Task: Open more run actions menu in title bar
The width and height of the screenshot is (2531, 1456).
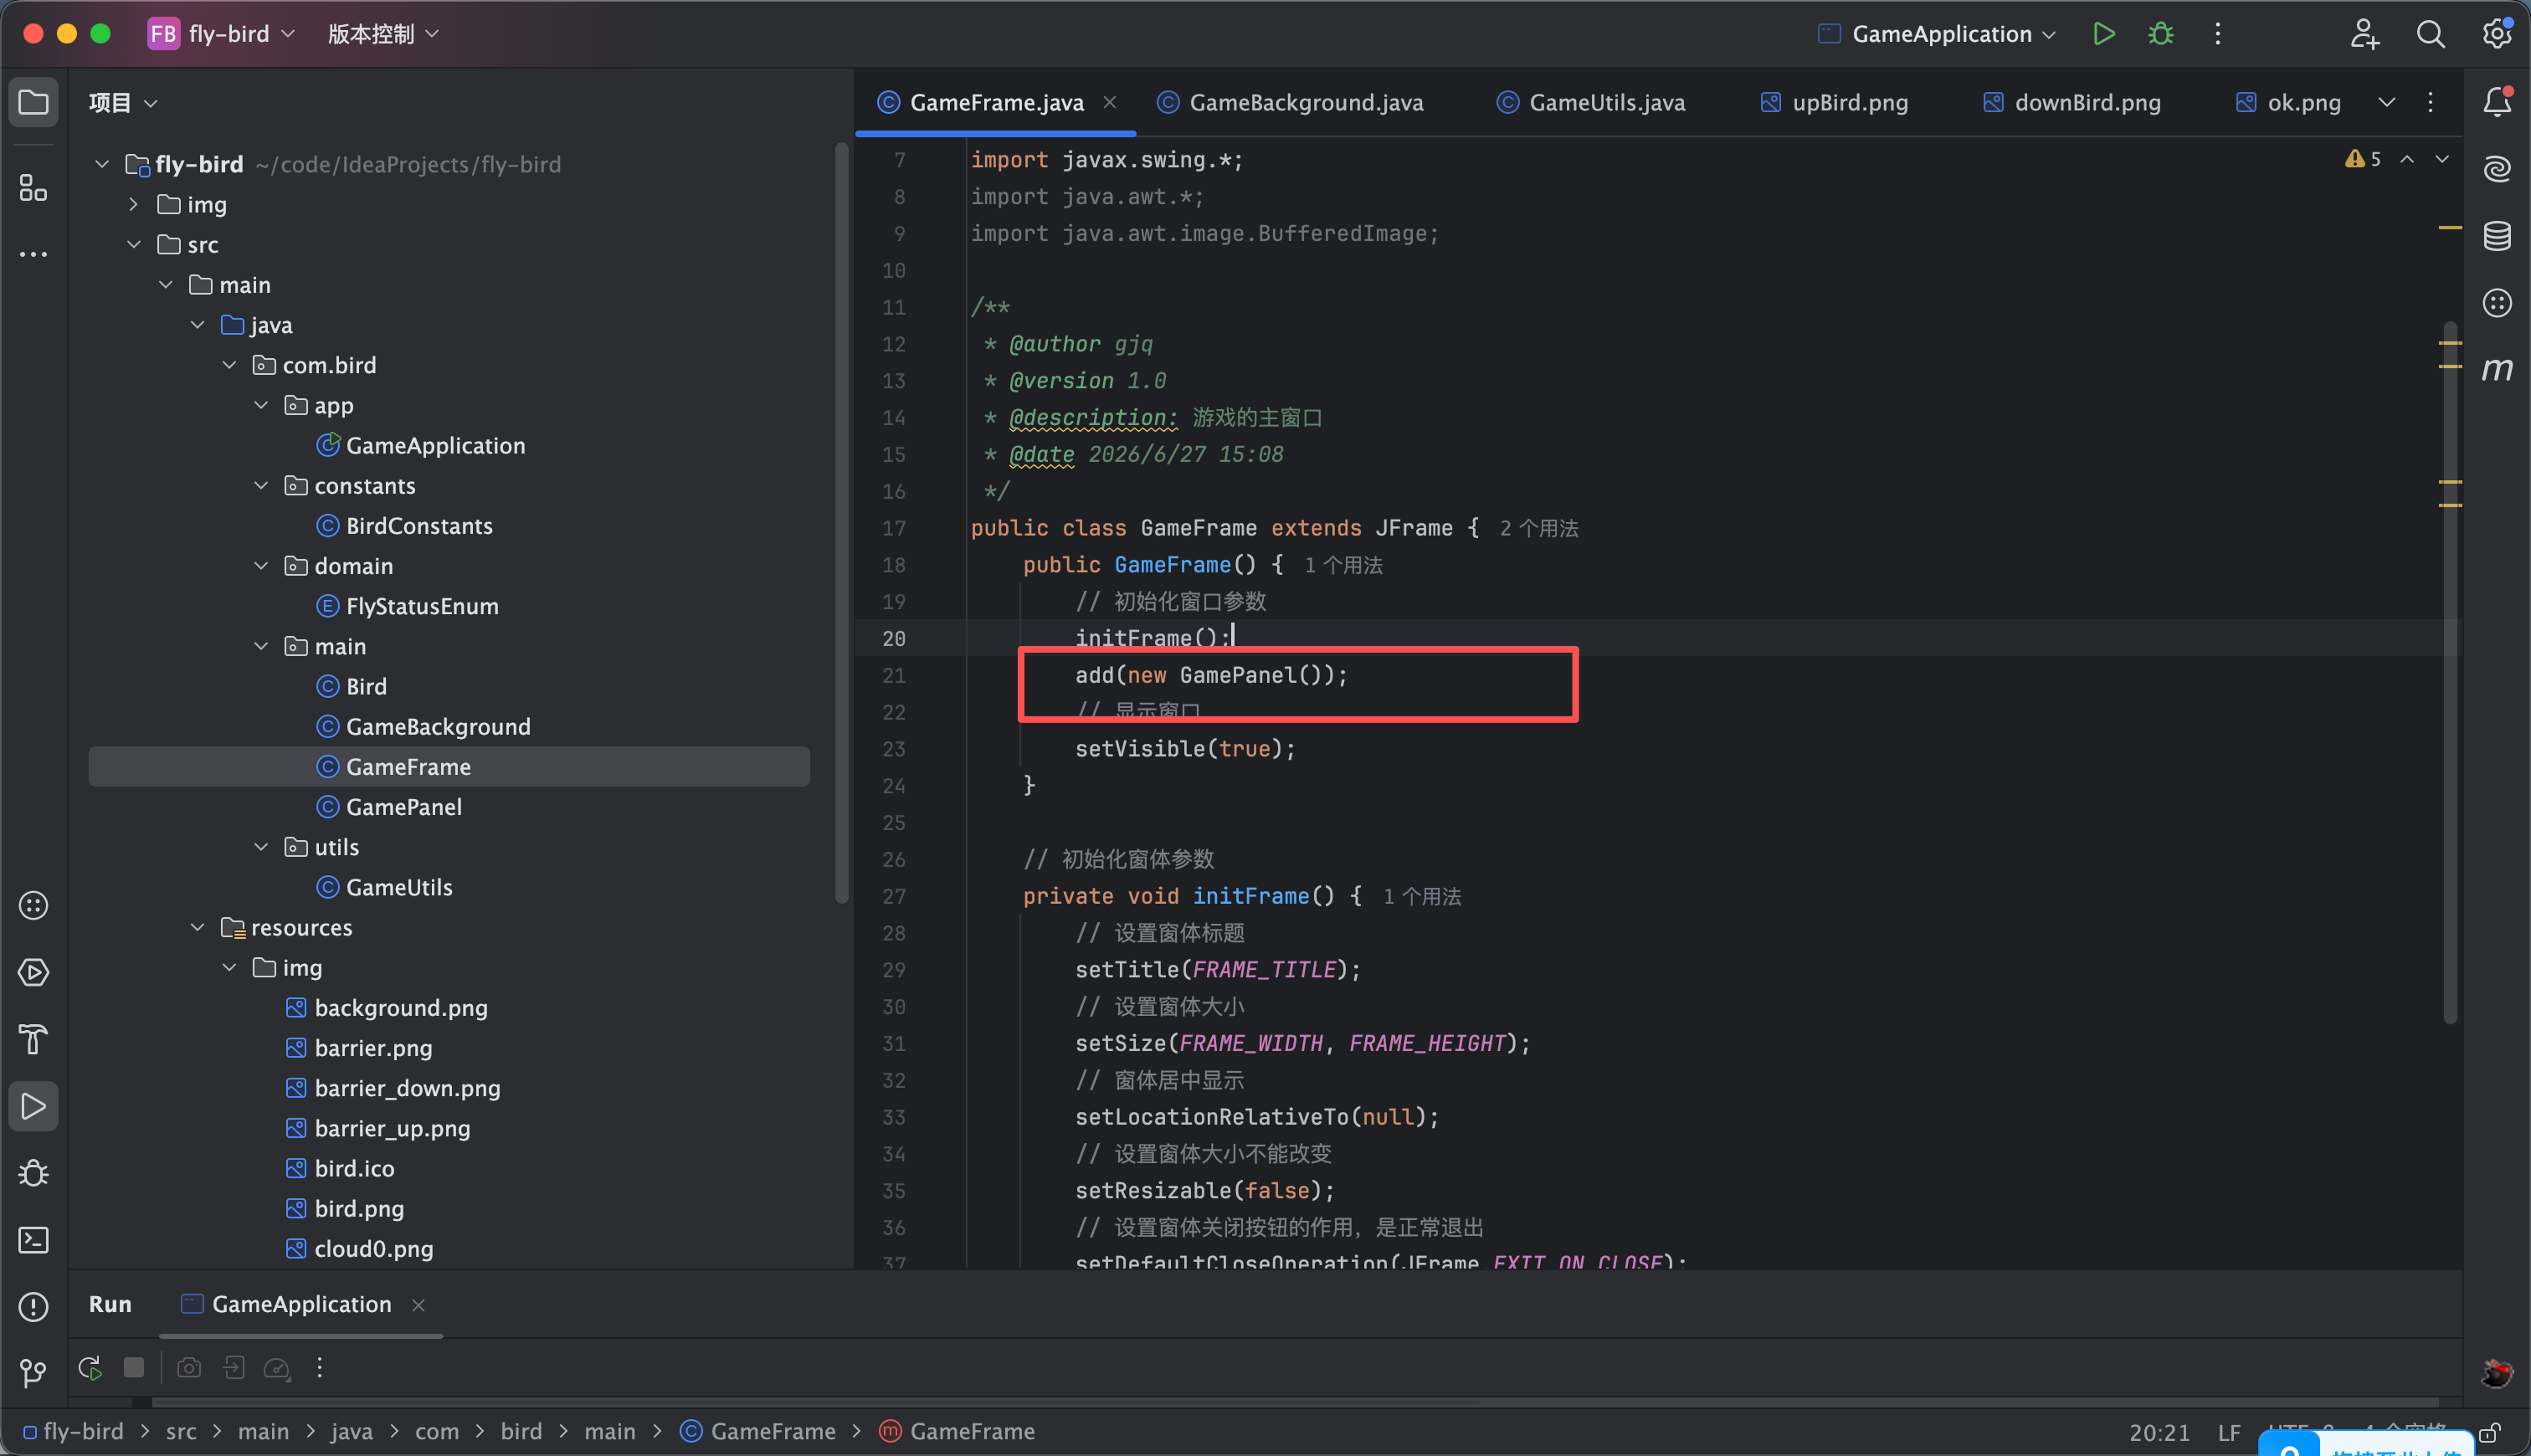Action: tap(2217, 34)
